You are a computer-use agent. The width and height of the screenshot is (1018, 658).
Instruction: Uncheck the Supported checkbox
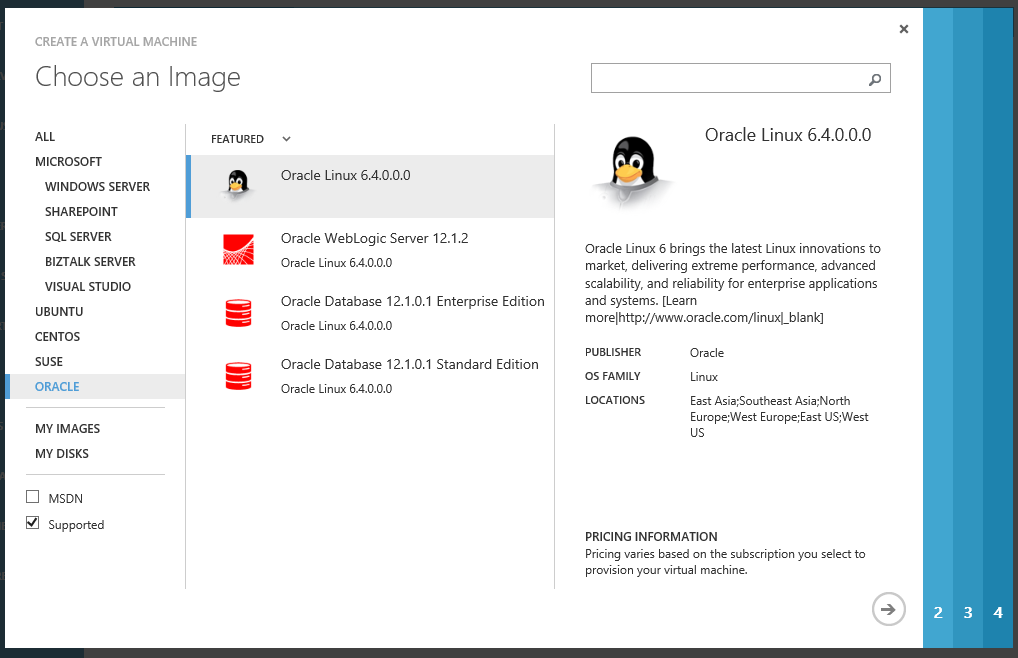[x=33, y=523]
